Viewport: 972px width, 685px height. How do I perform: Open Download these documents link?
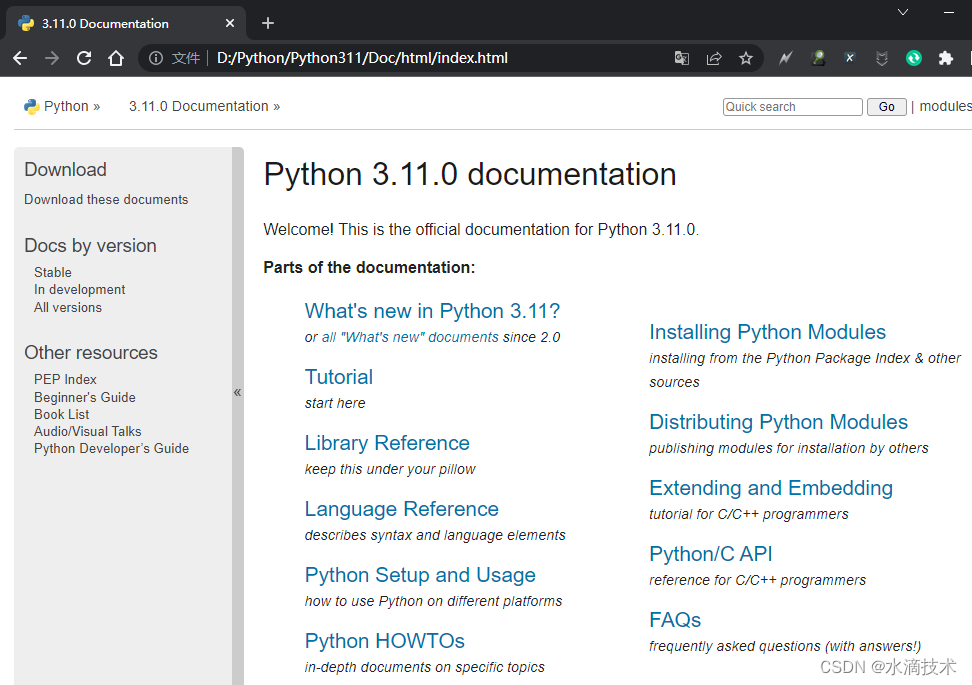click(x=106, y=200)
